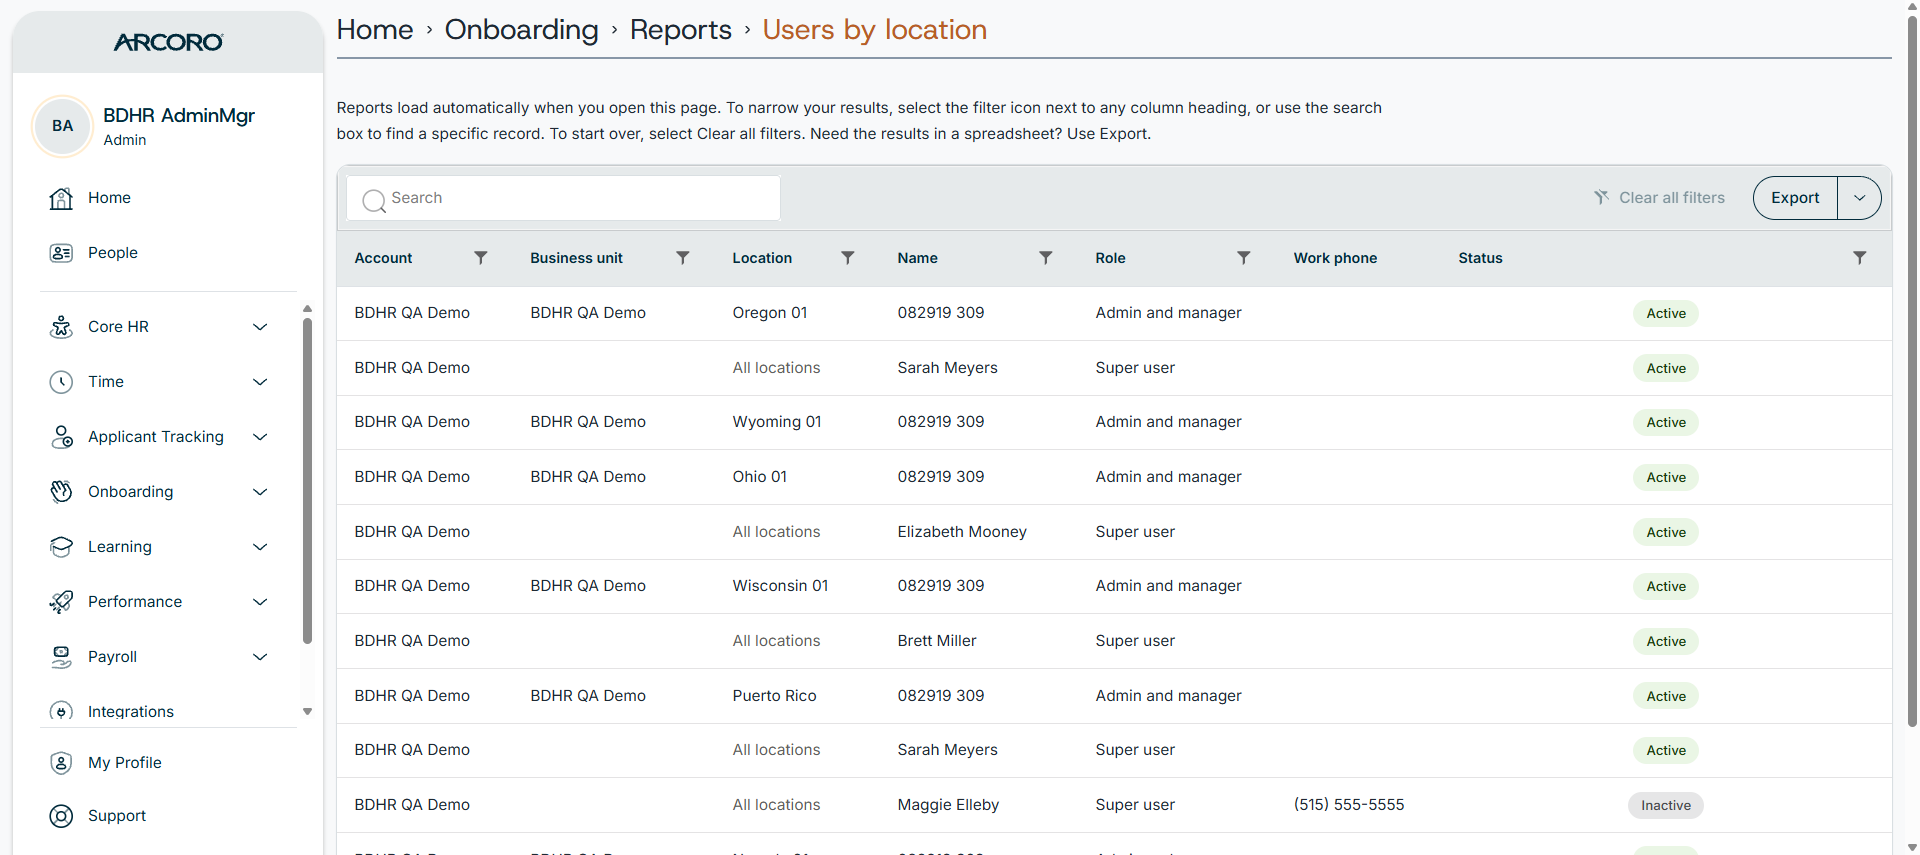Open Support menu item
Screen dimensions: 1920x855
[117, 816]
